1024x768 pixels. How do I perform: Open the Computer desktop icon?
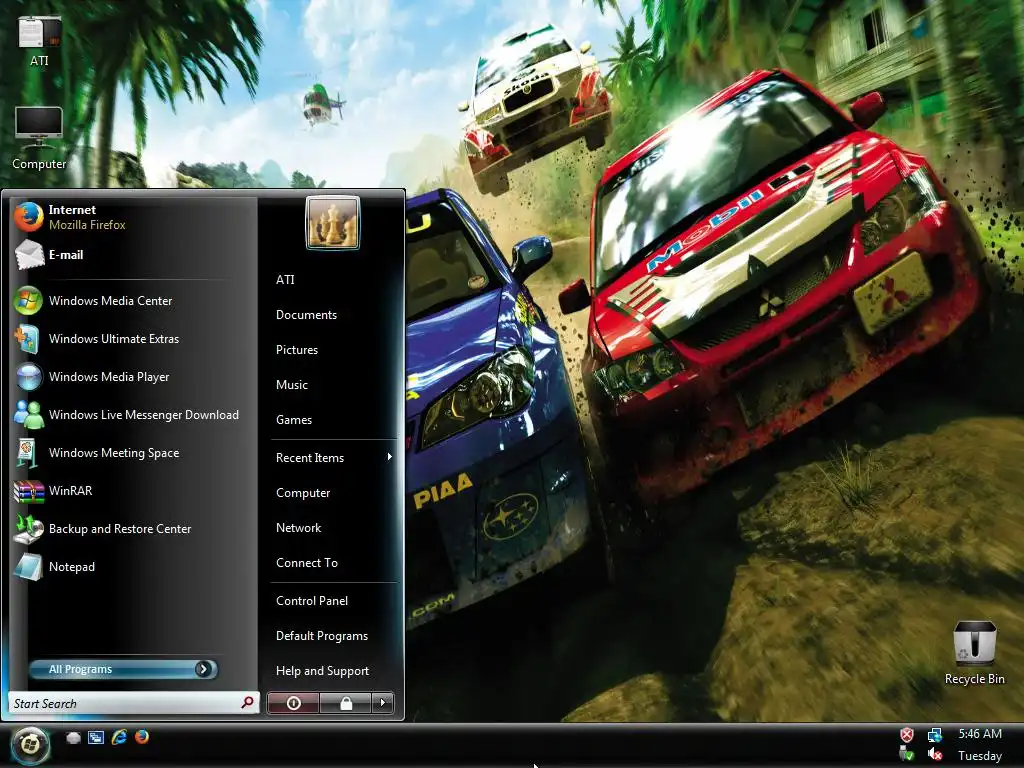click(x=39, y=138)
